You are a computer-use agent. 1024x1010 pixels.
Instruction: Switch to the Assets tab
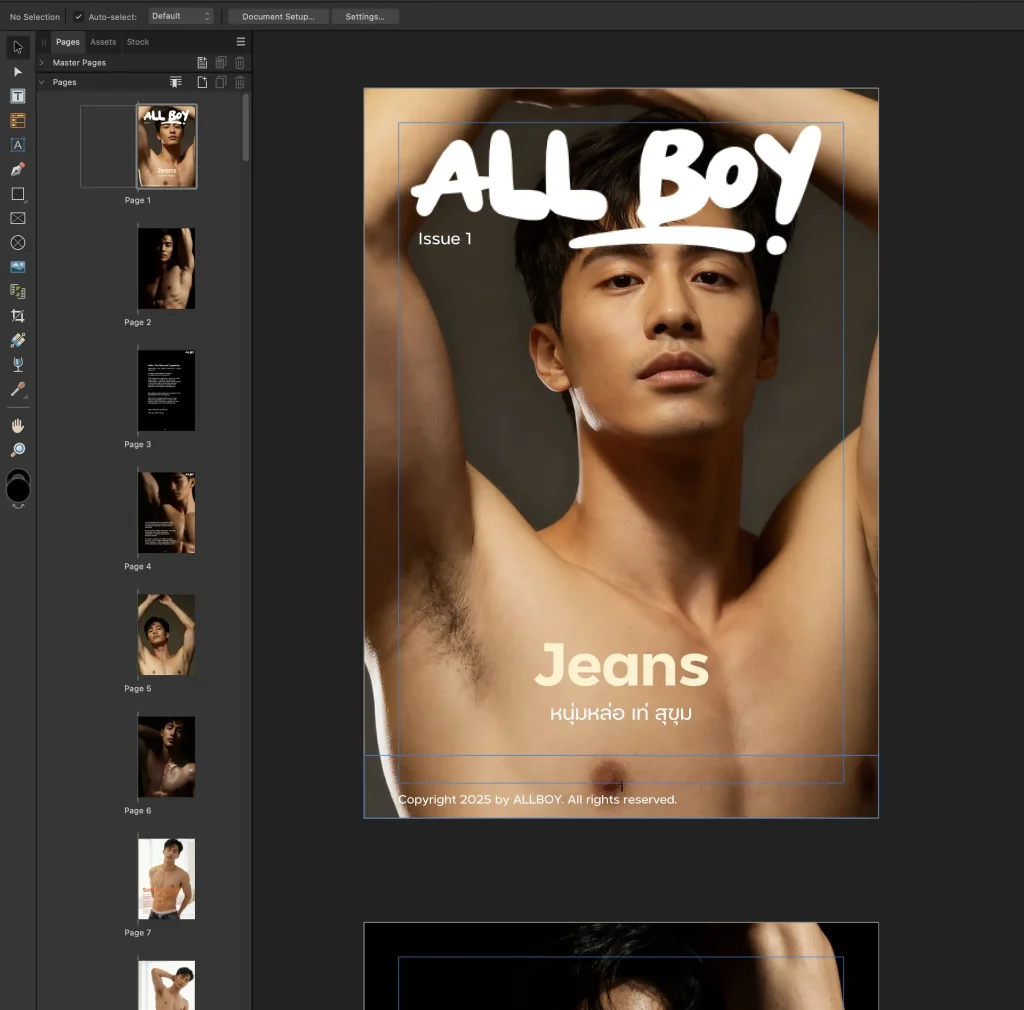pyautogui.click(x=103, y=42)
